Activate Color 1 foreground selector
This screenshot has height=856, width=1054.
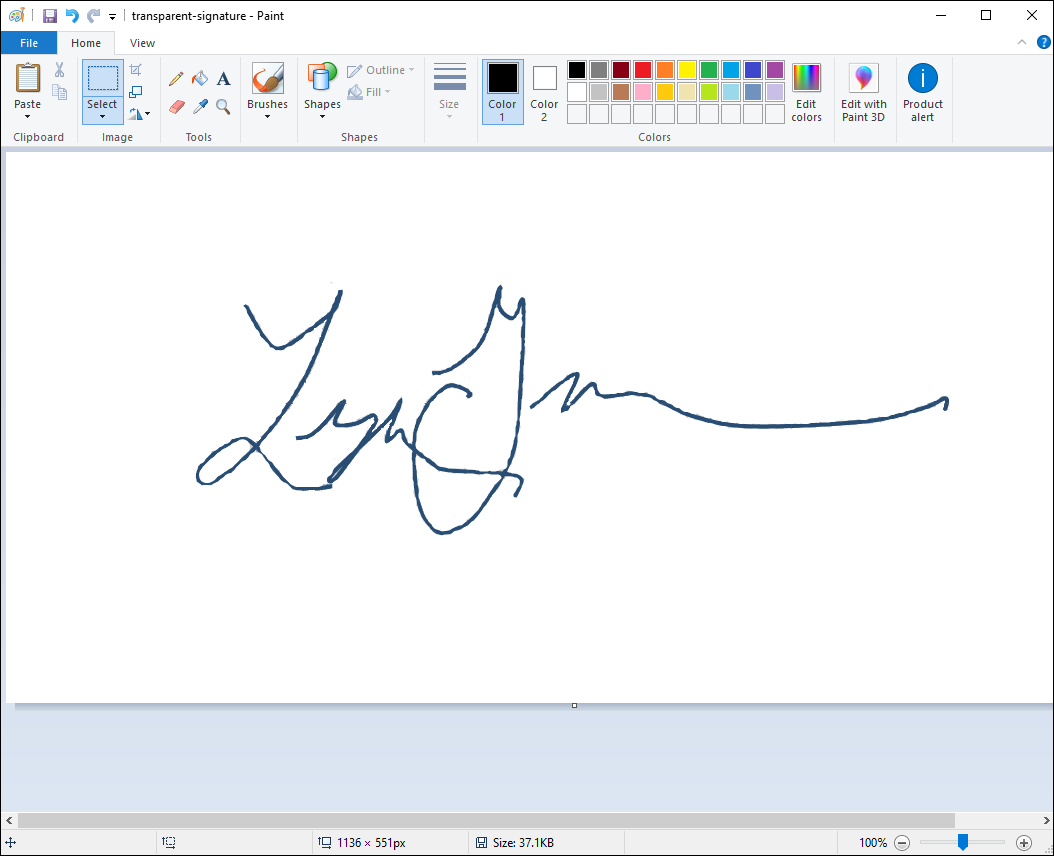(x=502, y=92)
